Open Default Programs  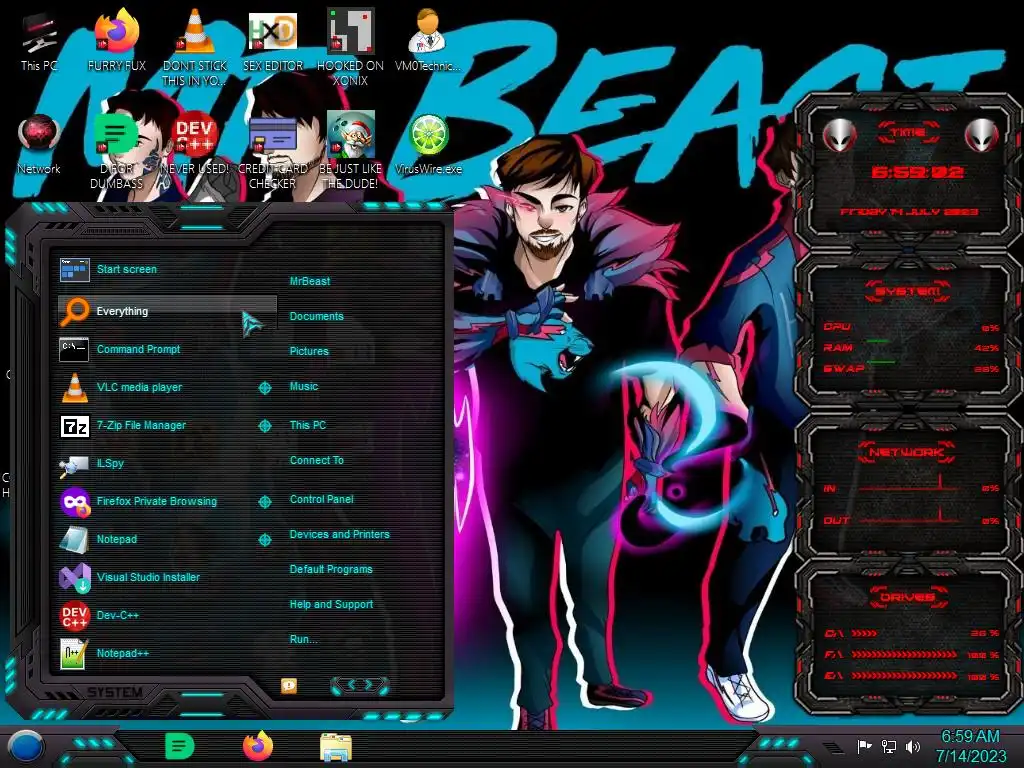(330, 569)
